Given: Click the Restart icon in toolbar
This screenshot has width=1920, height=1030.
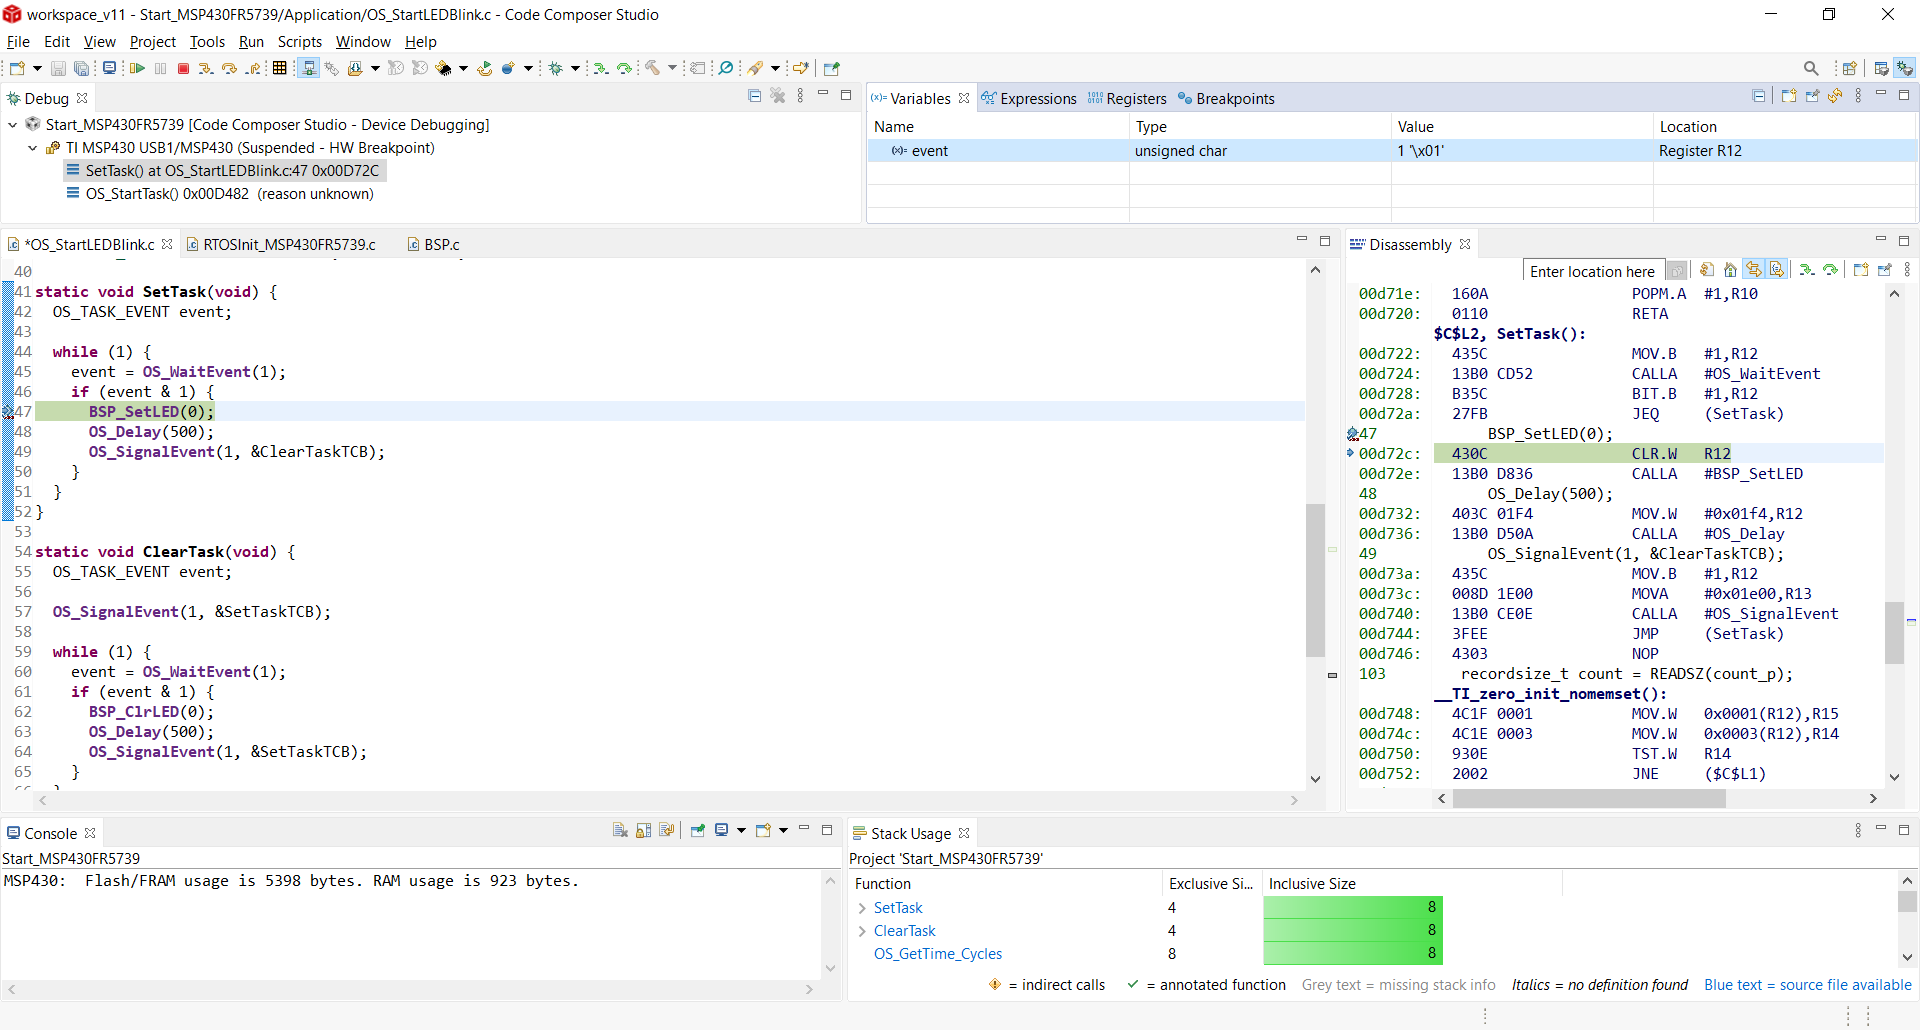Looking at the screenshot, I should (485, 68).
